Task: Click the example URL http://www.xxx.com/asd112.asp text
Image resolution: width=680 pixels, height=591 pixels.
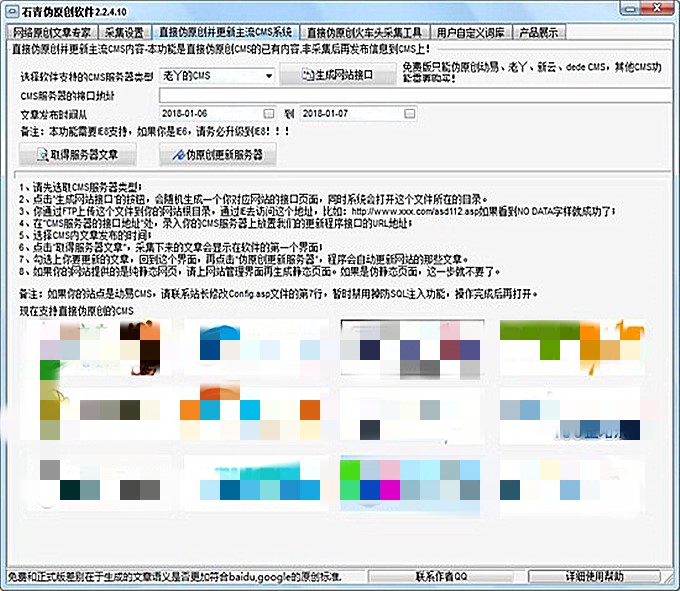Action: (416, 212)
